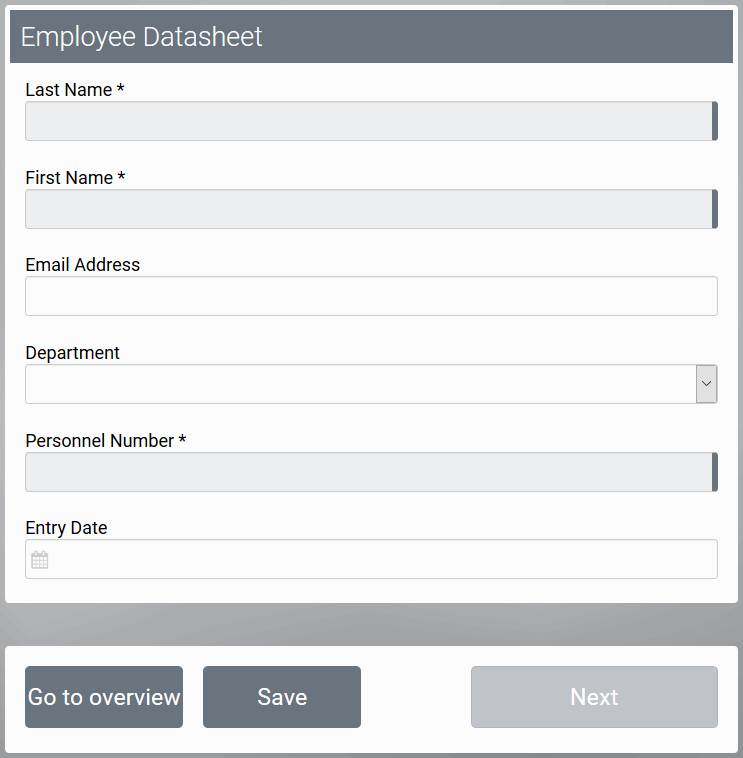Focus the First Name input field

[x=368, y=209]
